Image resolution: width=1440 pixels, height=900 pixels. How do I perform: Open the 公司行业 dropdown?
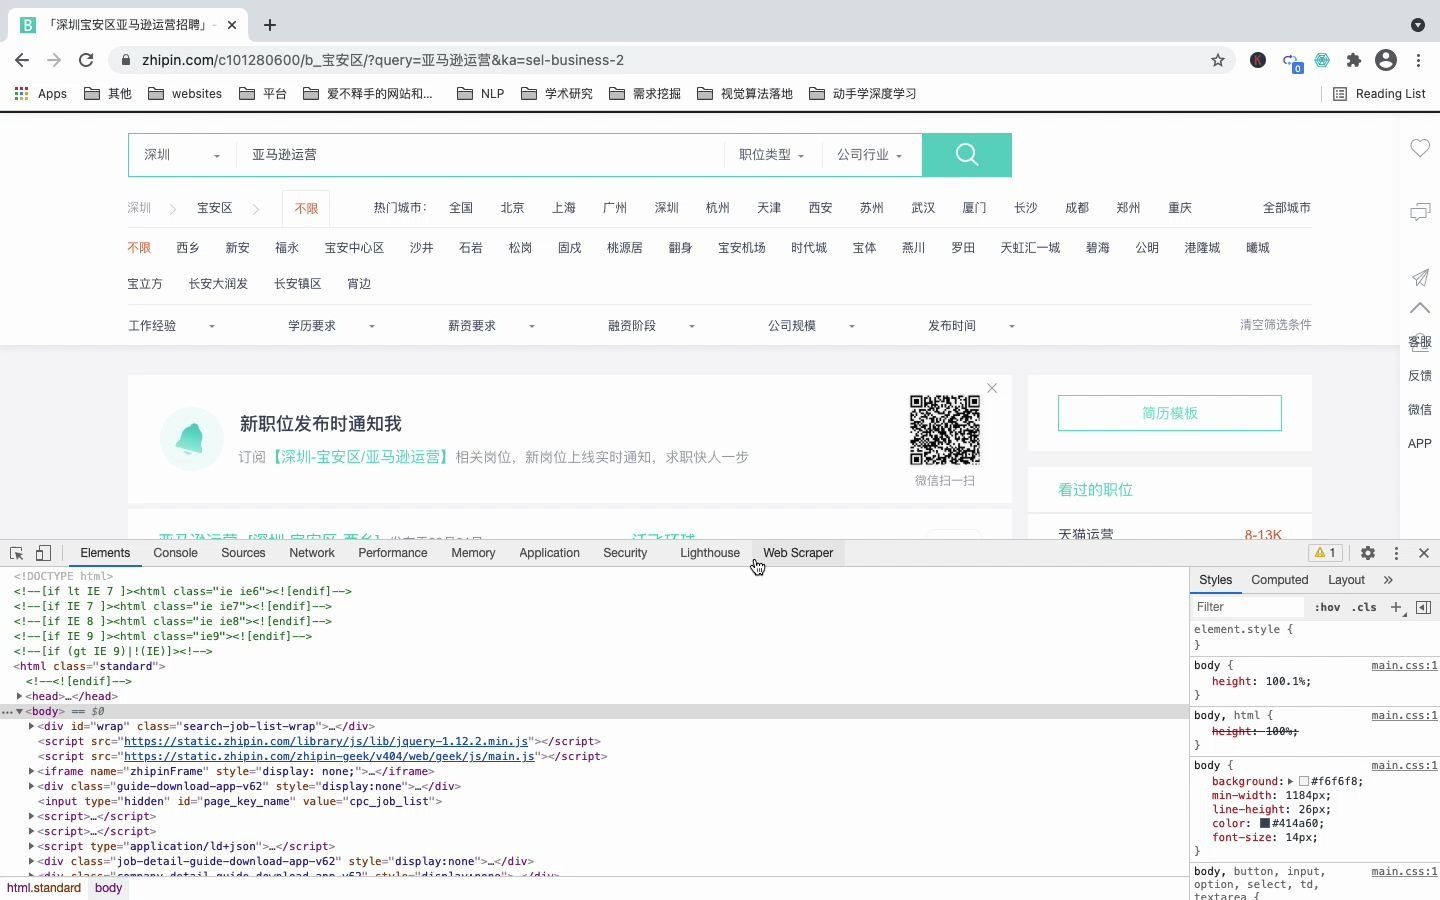tap(869, 155)
